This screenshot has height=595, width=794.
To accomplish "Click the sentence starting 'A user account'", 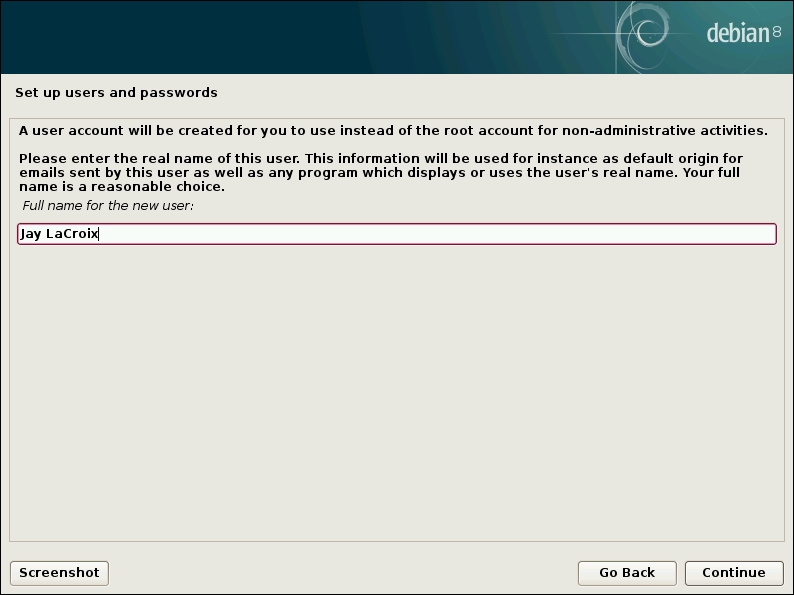I will coord(393,131).
